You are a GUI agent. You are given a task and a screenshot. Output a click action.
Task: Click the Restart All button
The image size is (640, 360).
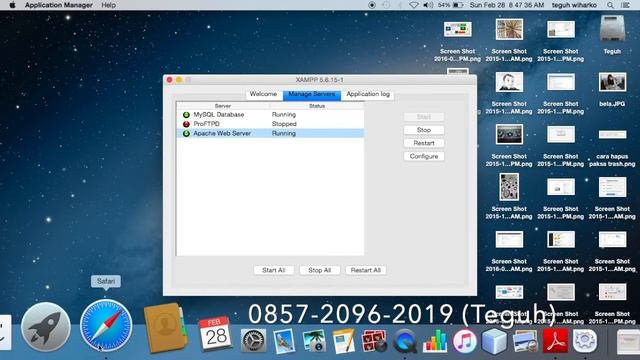pos(366,270)
